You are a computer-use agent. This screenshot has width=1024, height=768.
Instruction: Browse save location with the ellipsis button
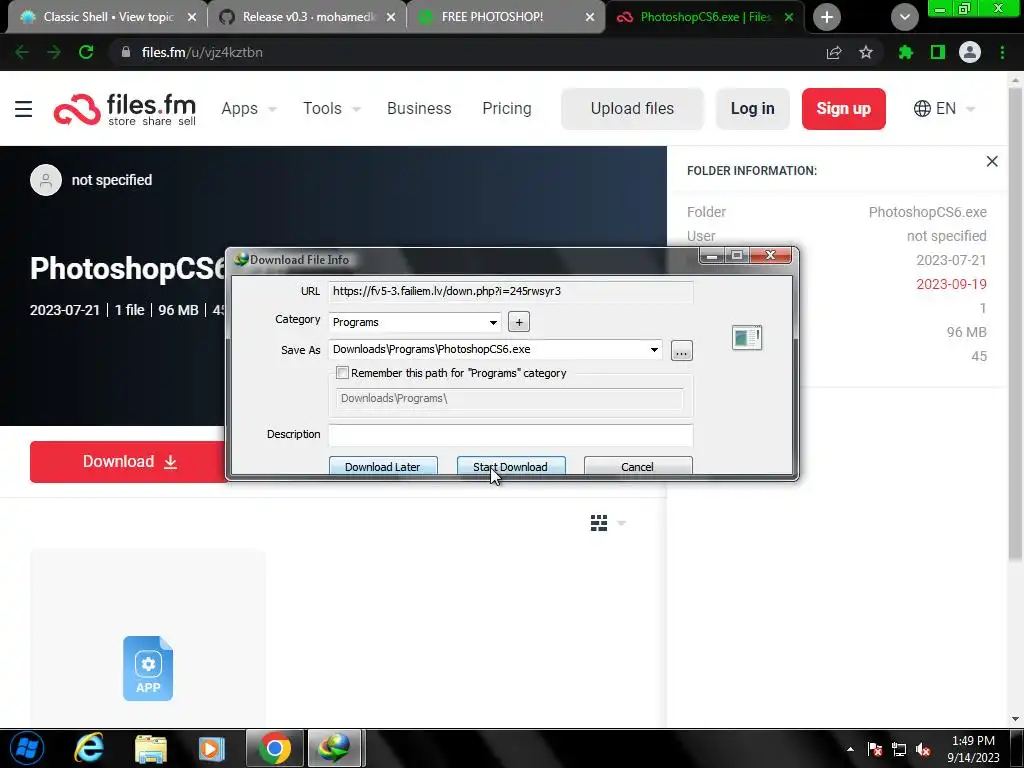coord(682,351)
